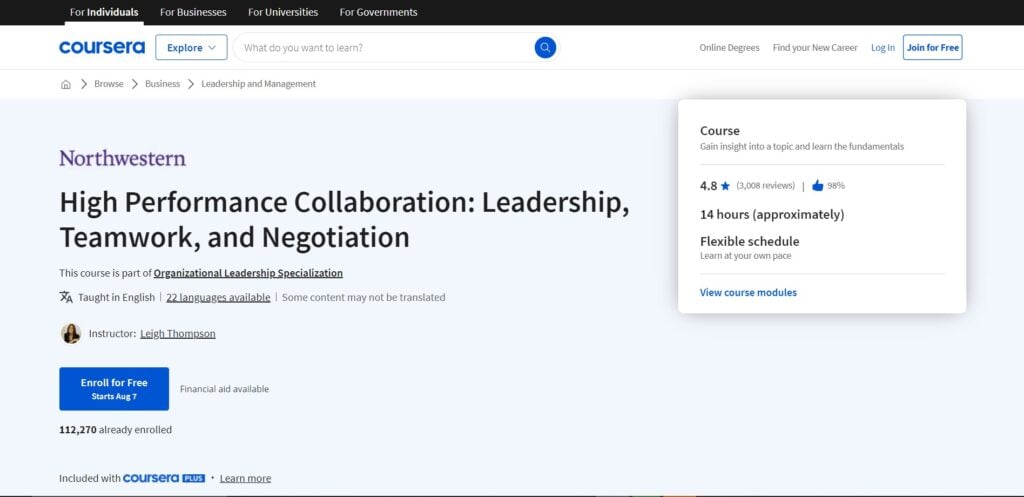Click the translate language icon
Screen dimensions: 1024x497
click(66, 297)
